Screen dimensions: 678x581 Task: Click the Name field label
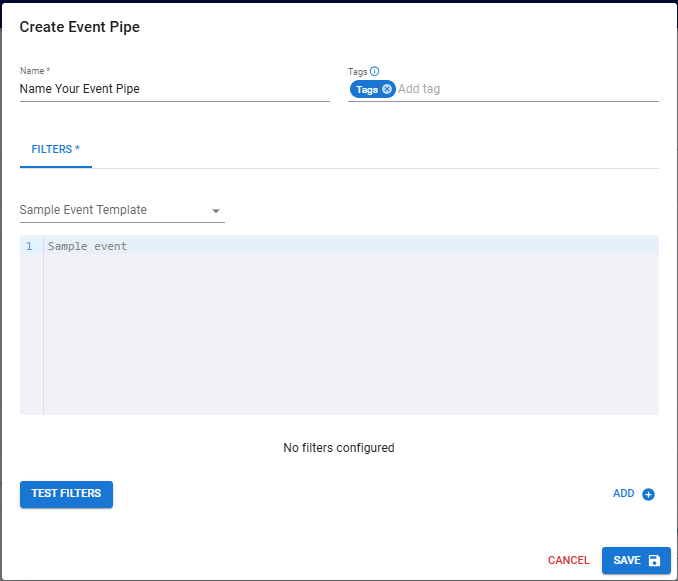[35, 71]
